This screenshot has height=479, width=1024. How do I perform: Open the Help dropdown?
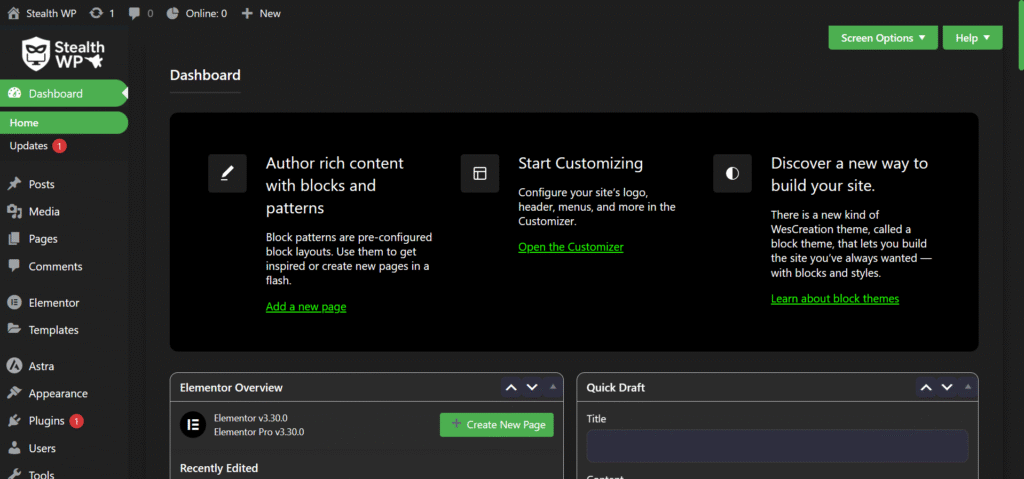[x=972, y=38]
